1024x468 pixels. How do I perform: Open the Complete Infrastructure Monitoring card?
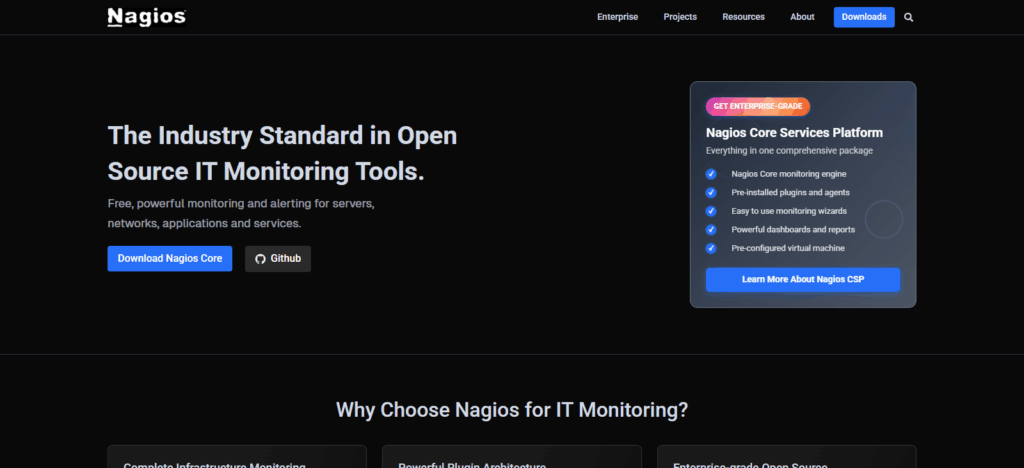[x=236, y=458]
